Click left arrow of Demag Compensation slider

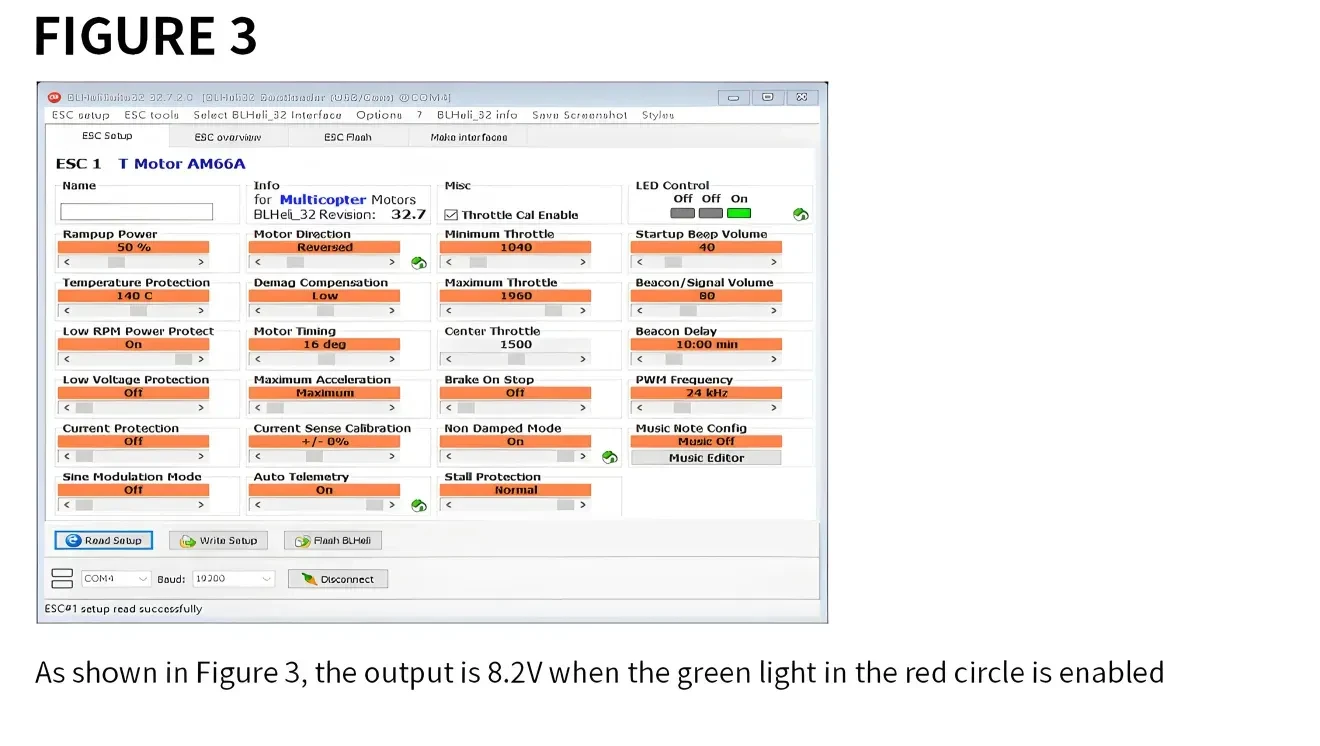(258, 310)
